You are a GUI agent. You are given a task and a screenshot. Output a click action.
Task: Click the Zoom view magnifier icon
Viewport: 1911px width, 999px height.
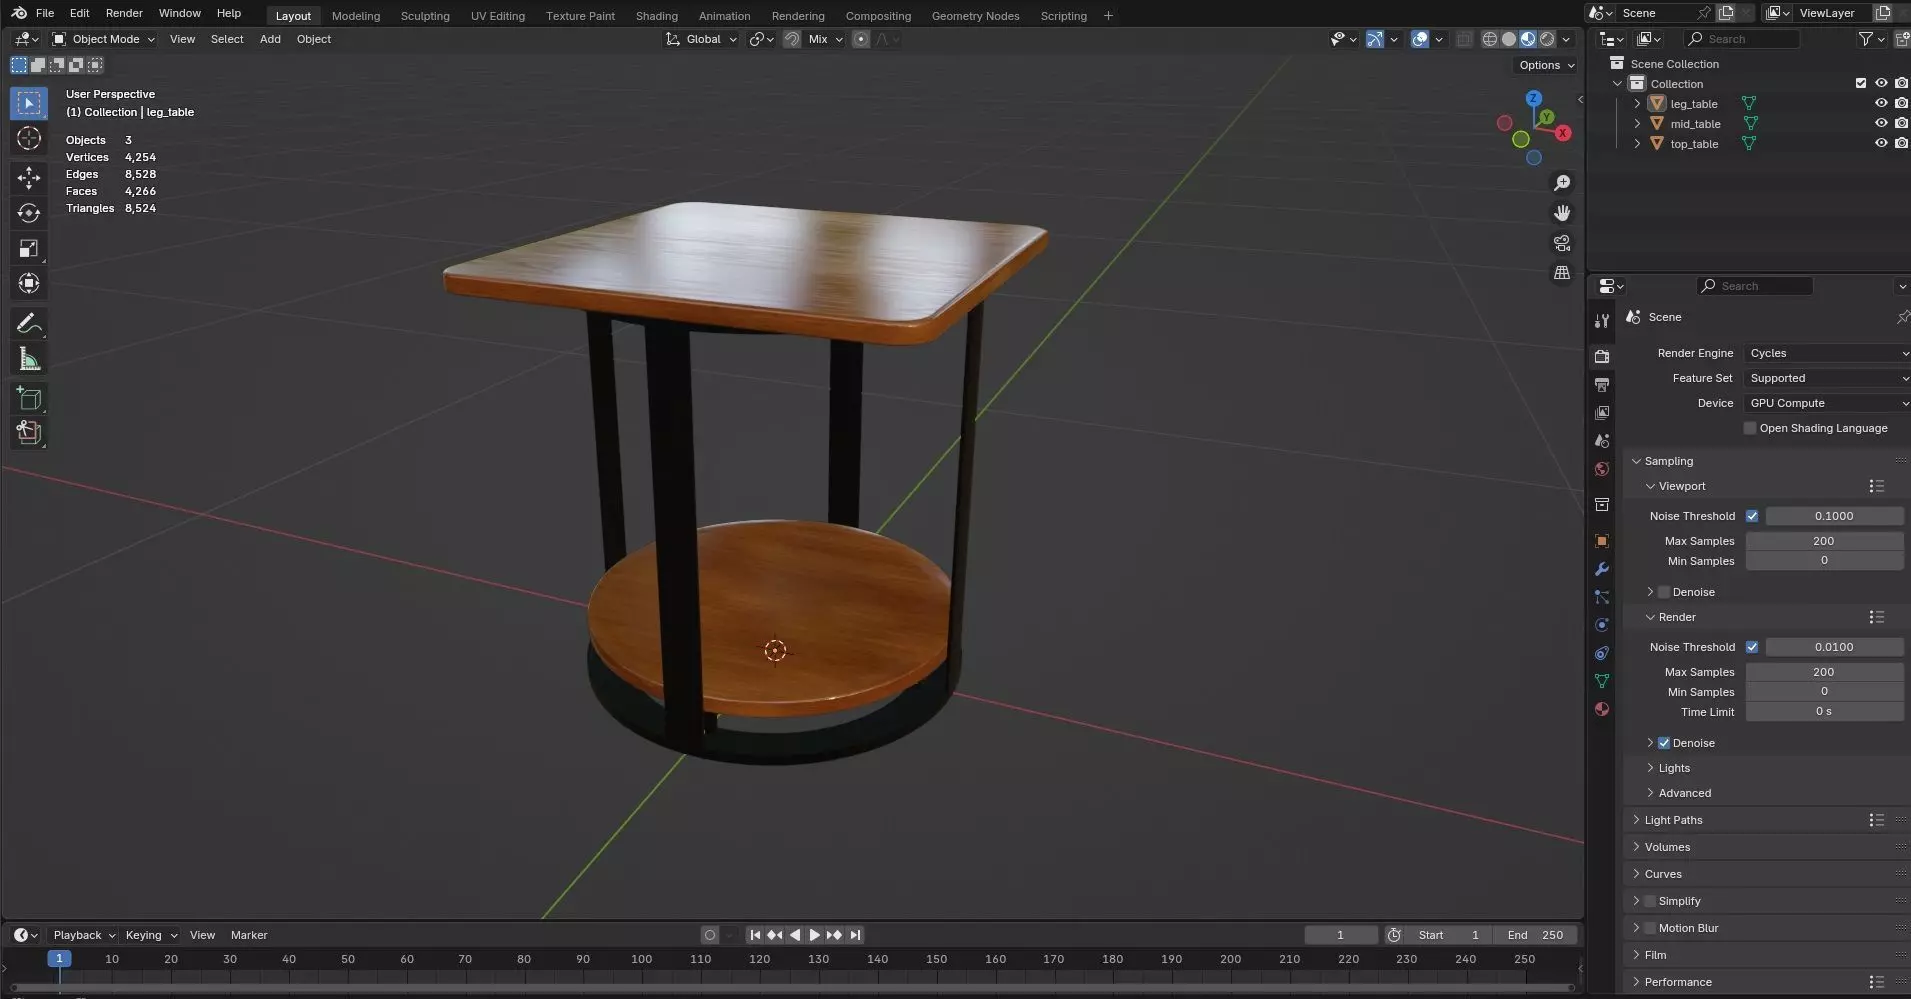(1562, 183)
